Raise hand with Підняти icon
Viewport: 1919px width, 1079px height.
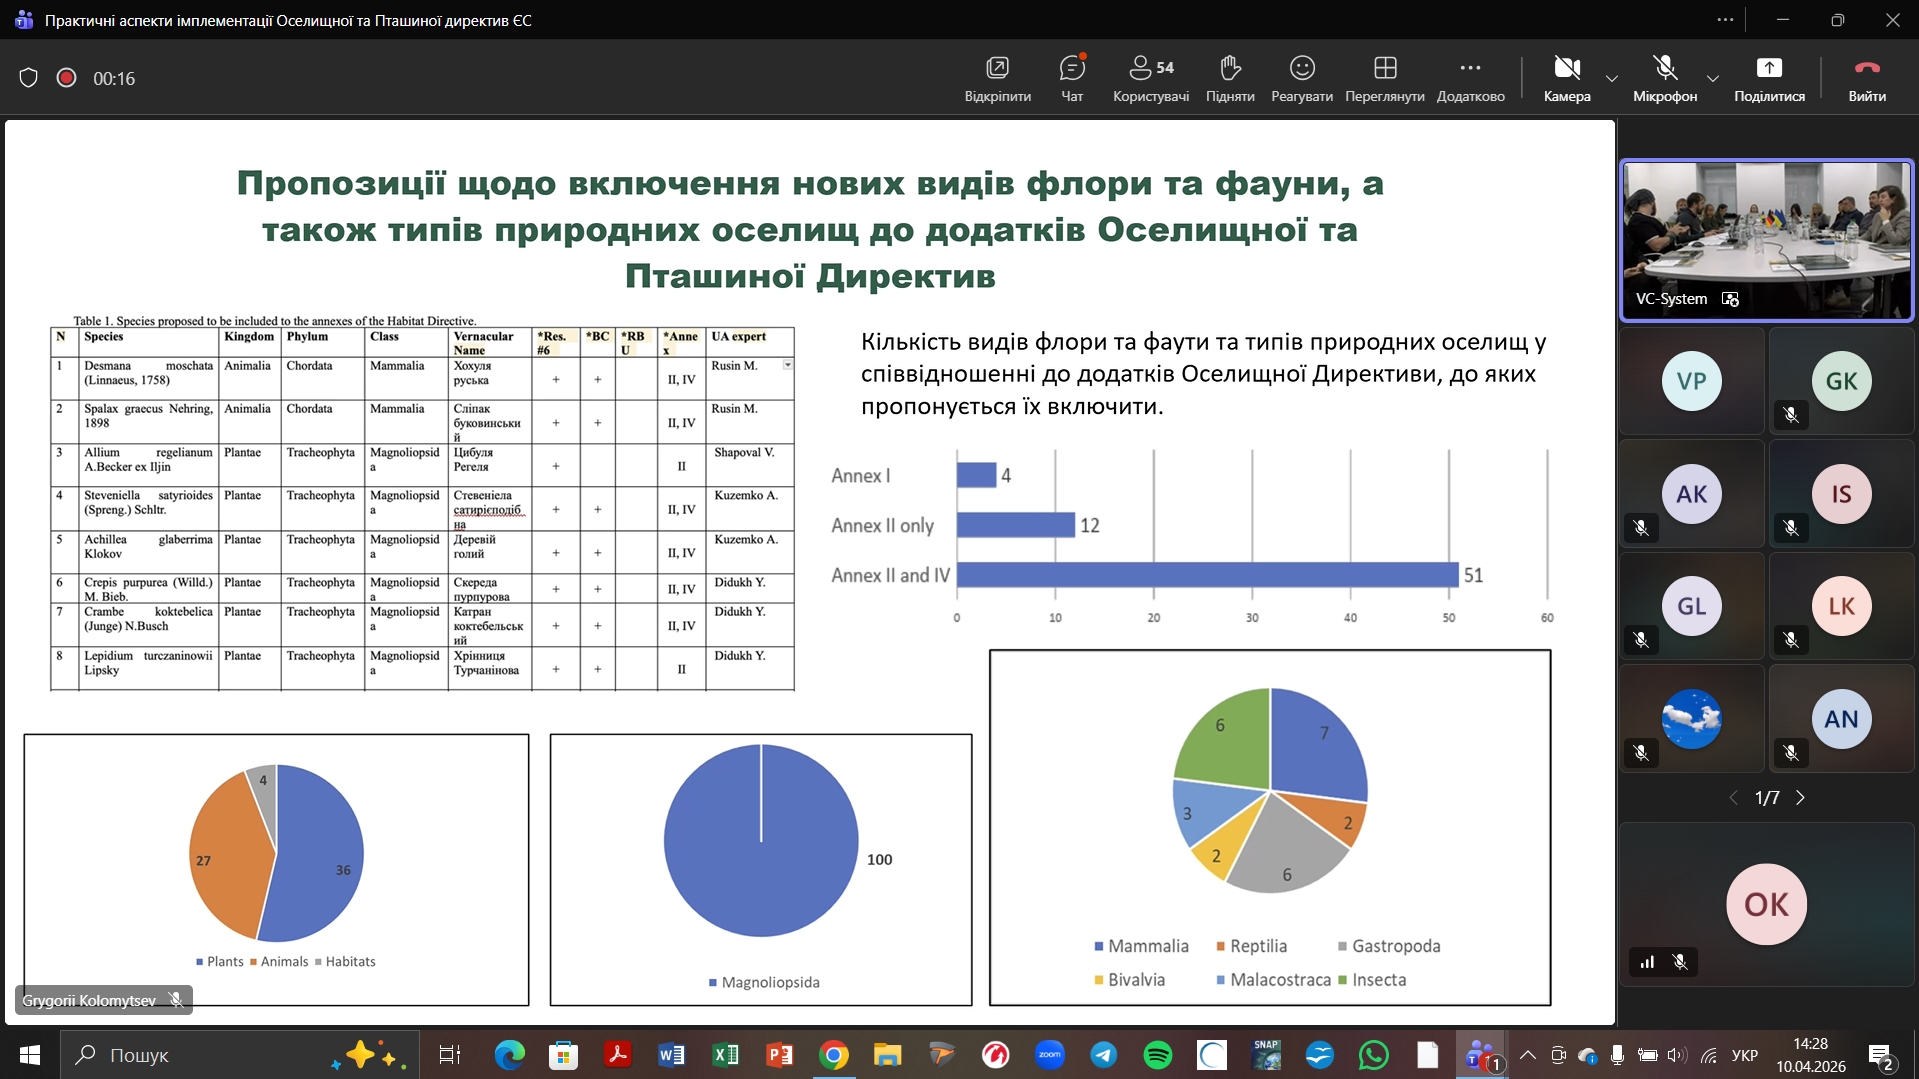click(x=1229, y=69)
